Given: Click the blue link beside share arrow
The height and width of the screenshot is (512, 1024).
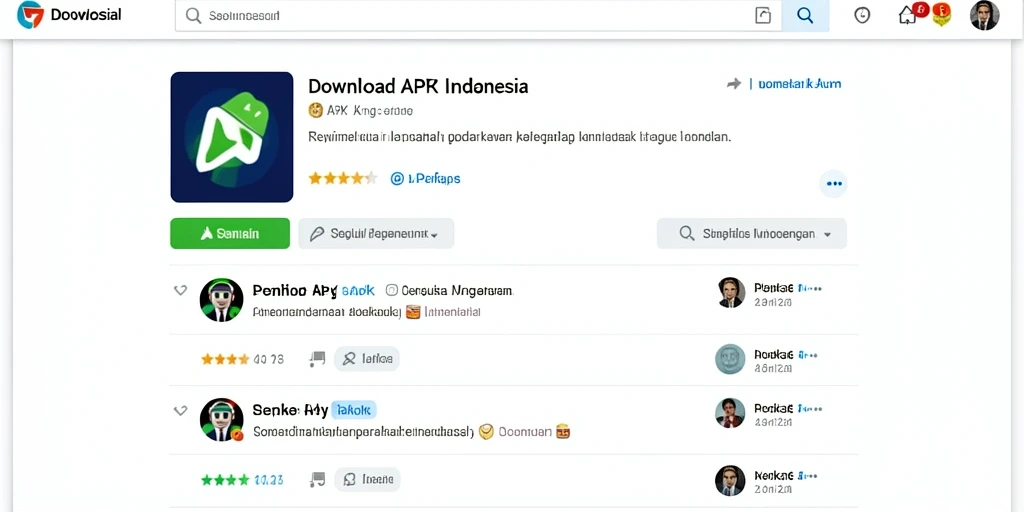Looking at the screenshot, I should click(x=799, y=84).
